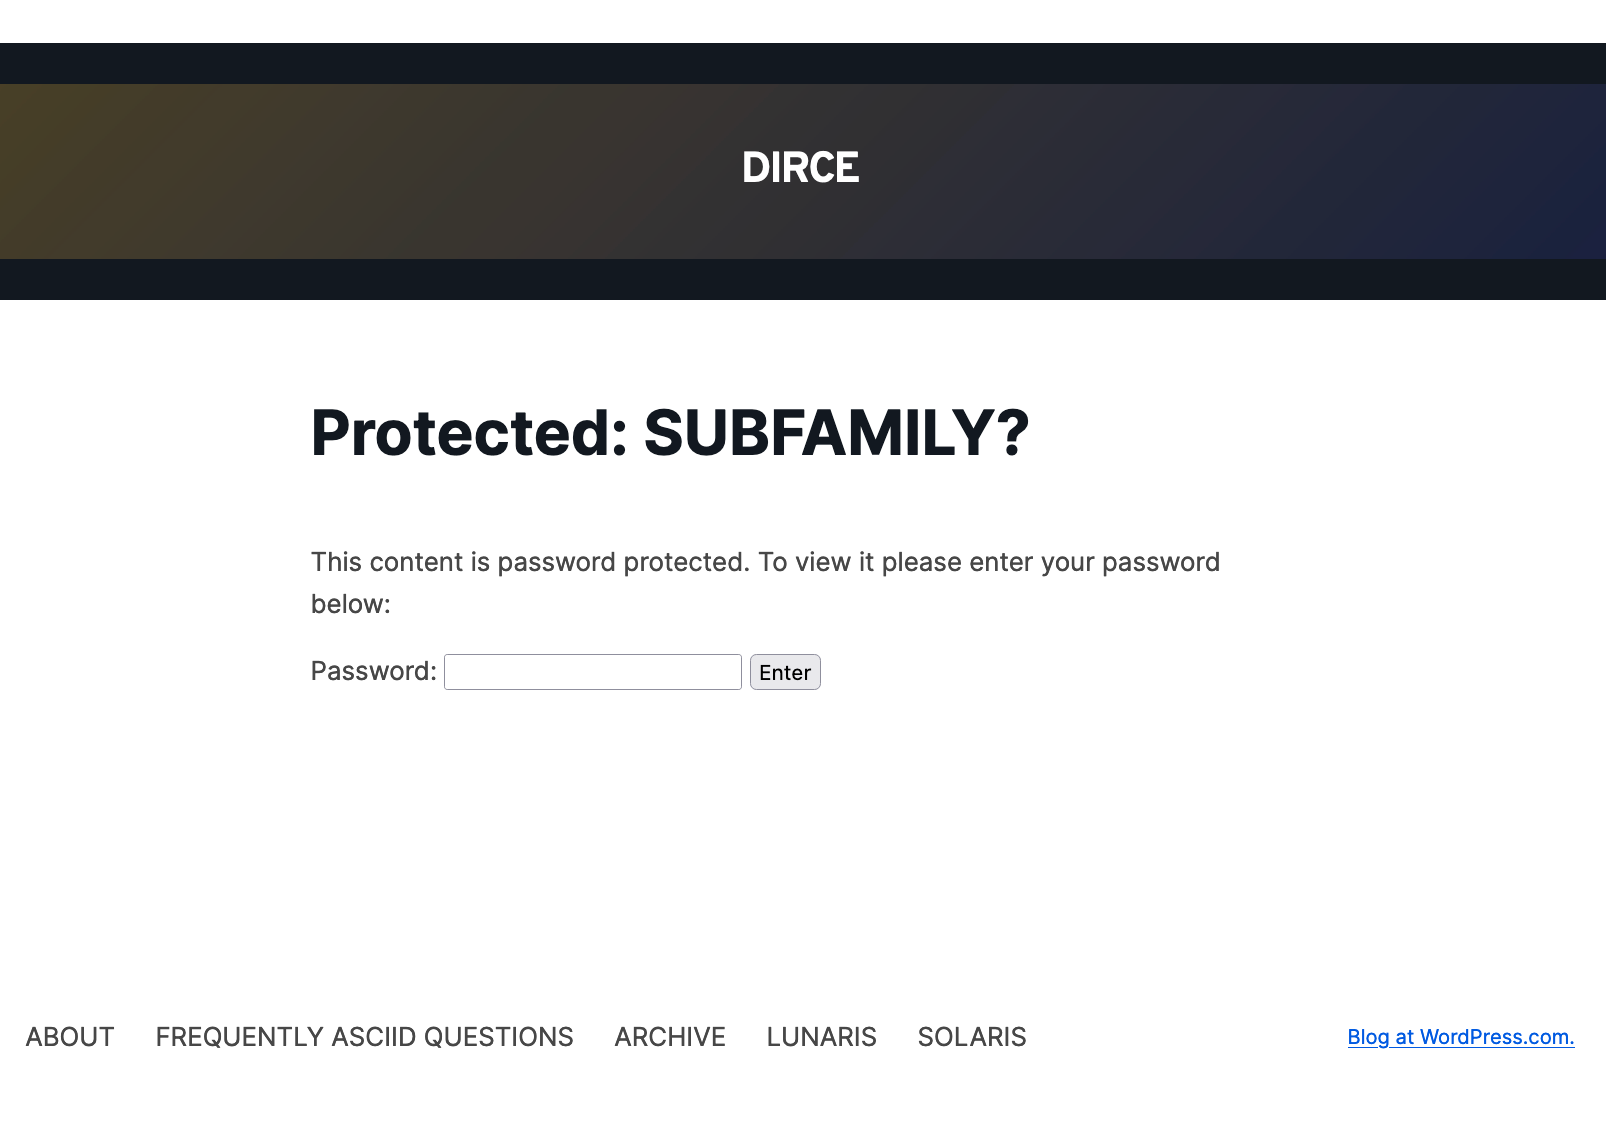Follow the Blog at WordPress.com link
The image size is (1606, 1128).
point(1460,1037)
